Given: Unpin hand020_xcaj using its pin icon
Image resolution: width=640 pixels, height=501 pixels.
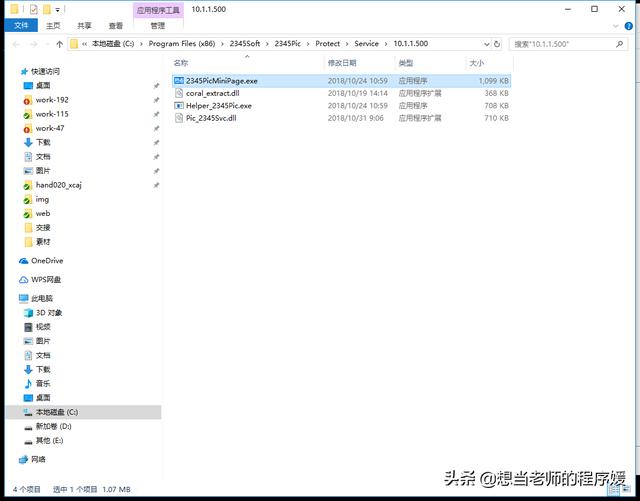Looking at the screenshot, I should pos(156,185).
